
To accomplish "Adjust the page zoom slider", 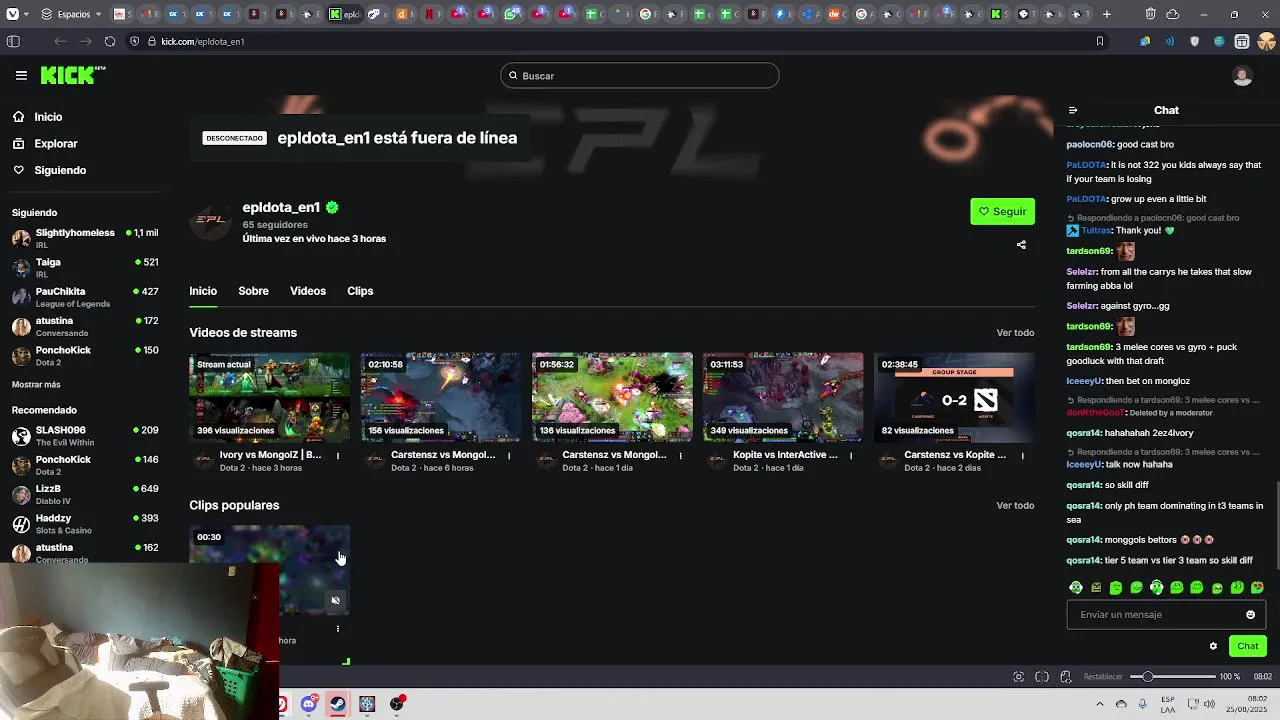I will [1172, 677].
